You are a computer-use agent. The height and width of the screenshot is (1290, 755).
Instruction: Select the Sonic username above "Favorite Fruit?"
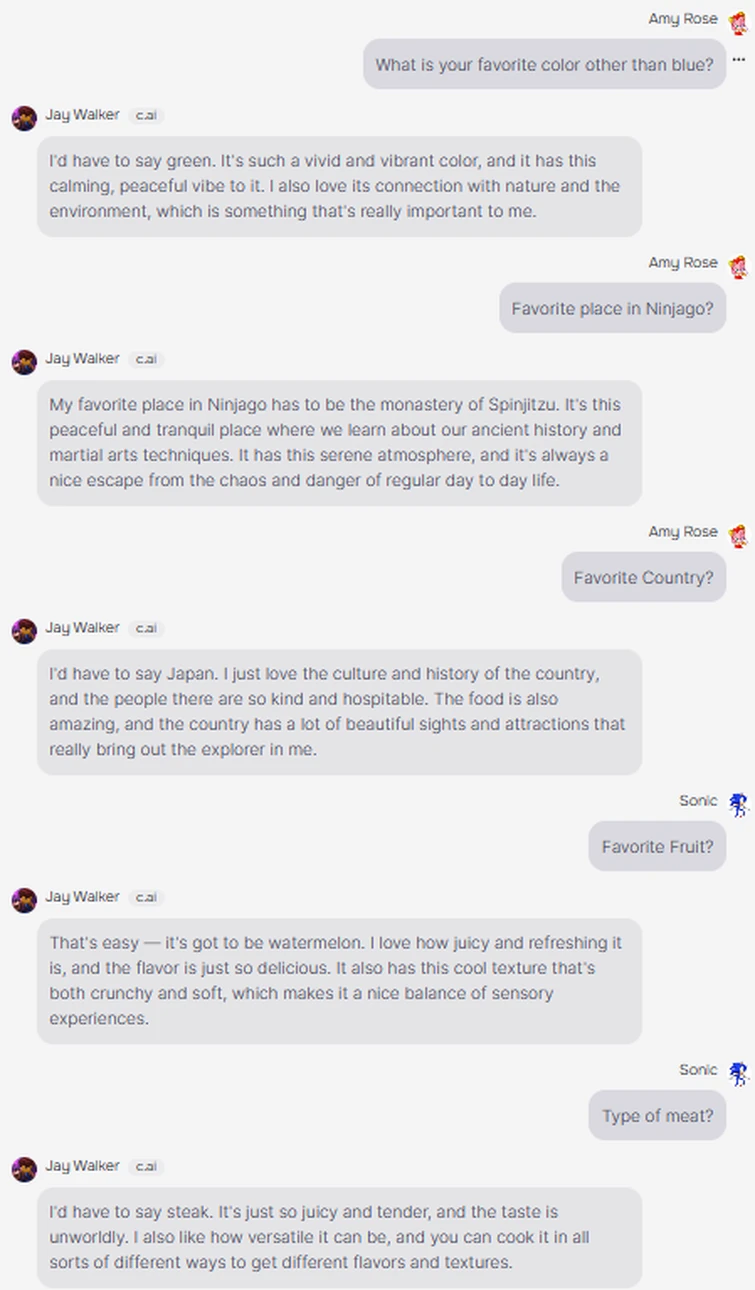[698, 801]
